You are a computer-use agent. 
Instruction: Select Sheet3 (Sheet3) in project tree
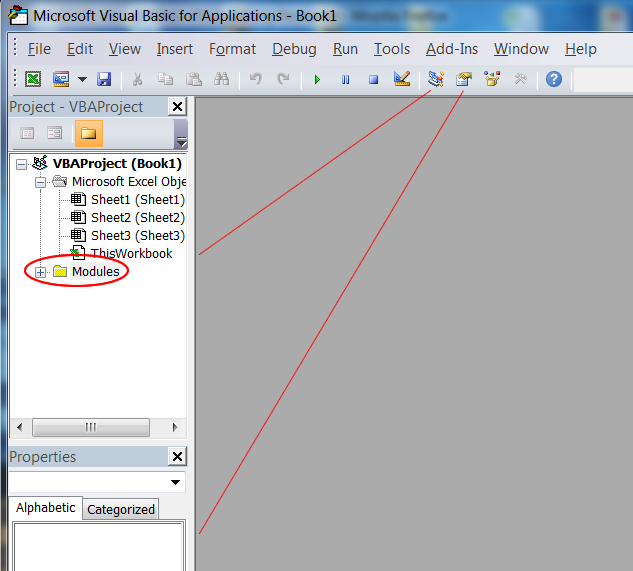[138, 235]
